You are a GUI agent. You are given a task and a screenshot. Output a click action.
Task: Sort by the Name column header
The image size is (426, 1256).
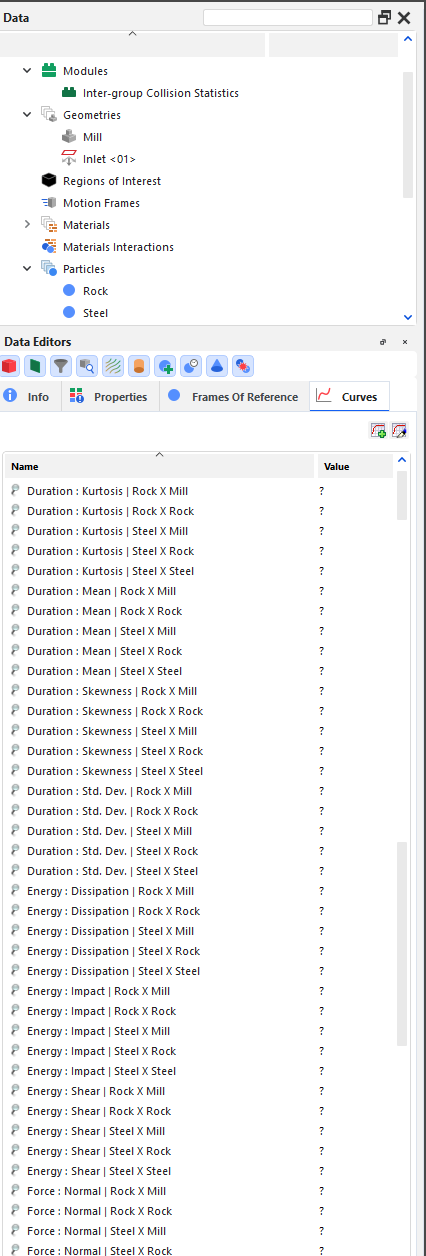coord(159,467)
